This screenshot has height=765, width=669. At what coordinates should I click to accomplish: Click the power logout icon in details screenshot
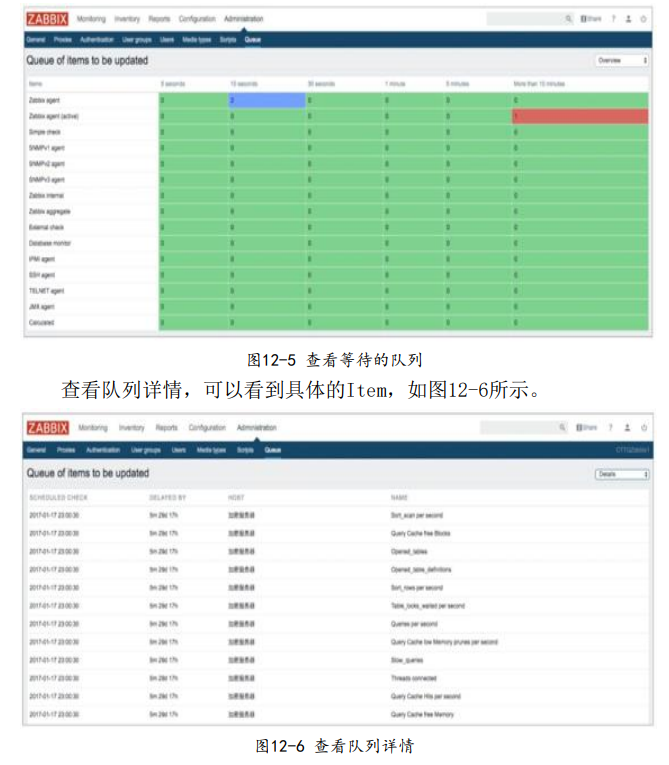click(x=644, y=427)
